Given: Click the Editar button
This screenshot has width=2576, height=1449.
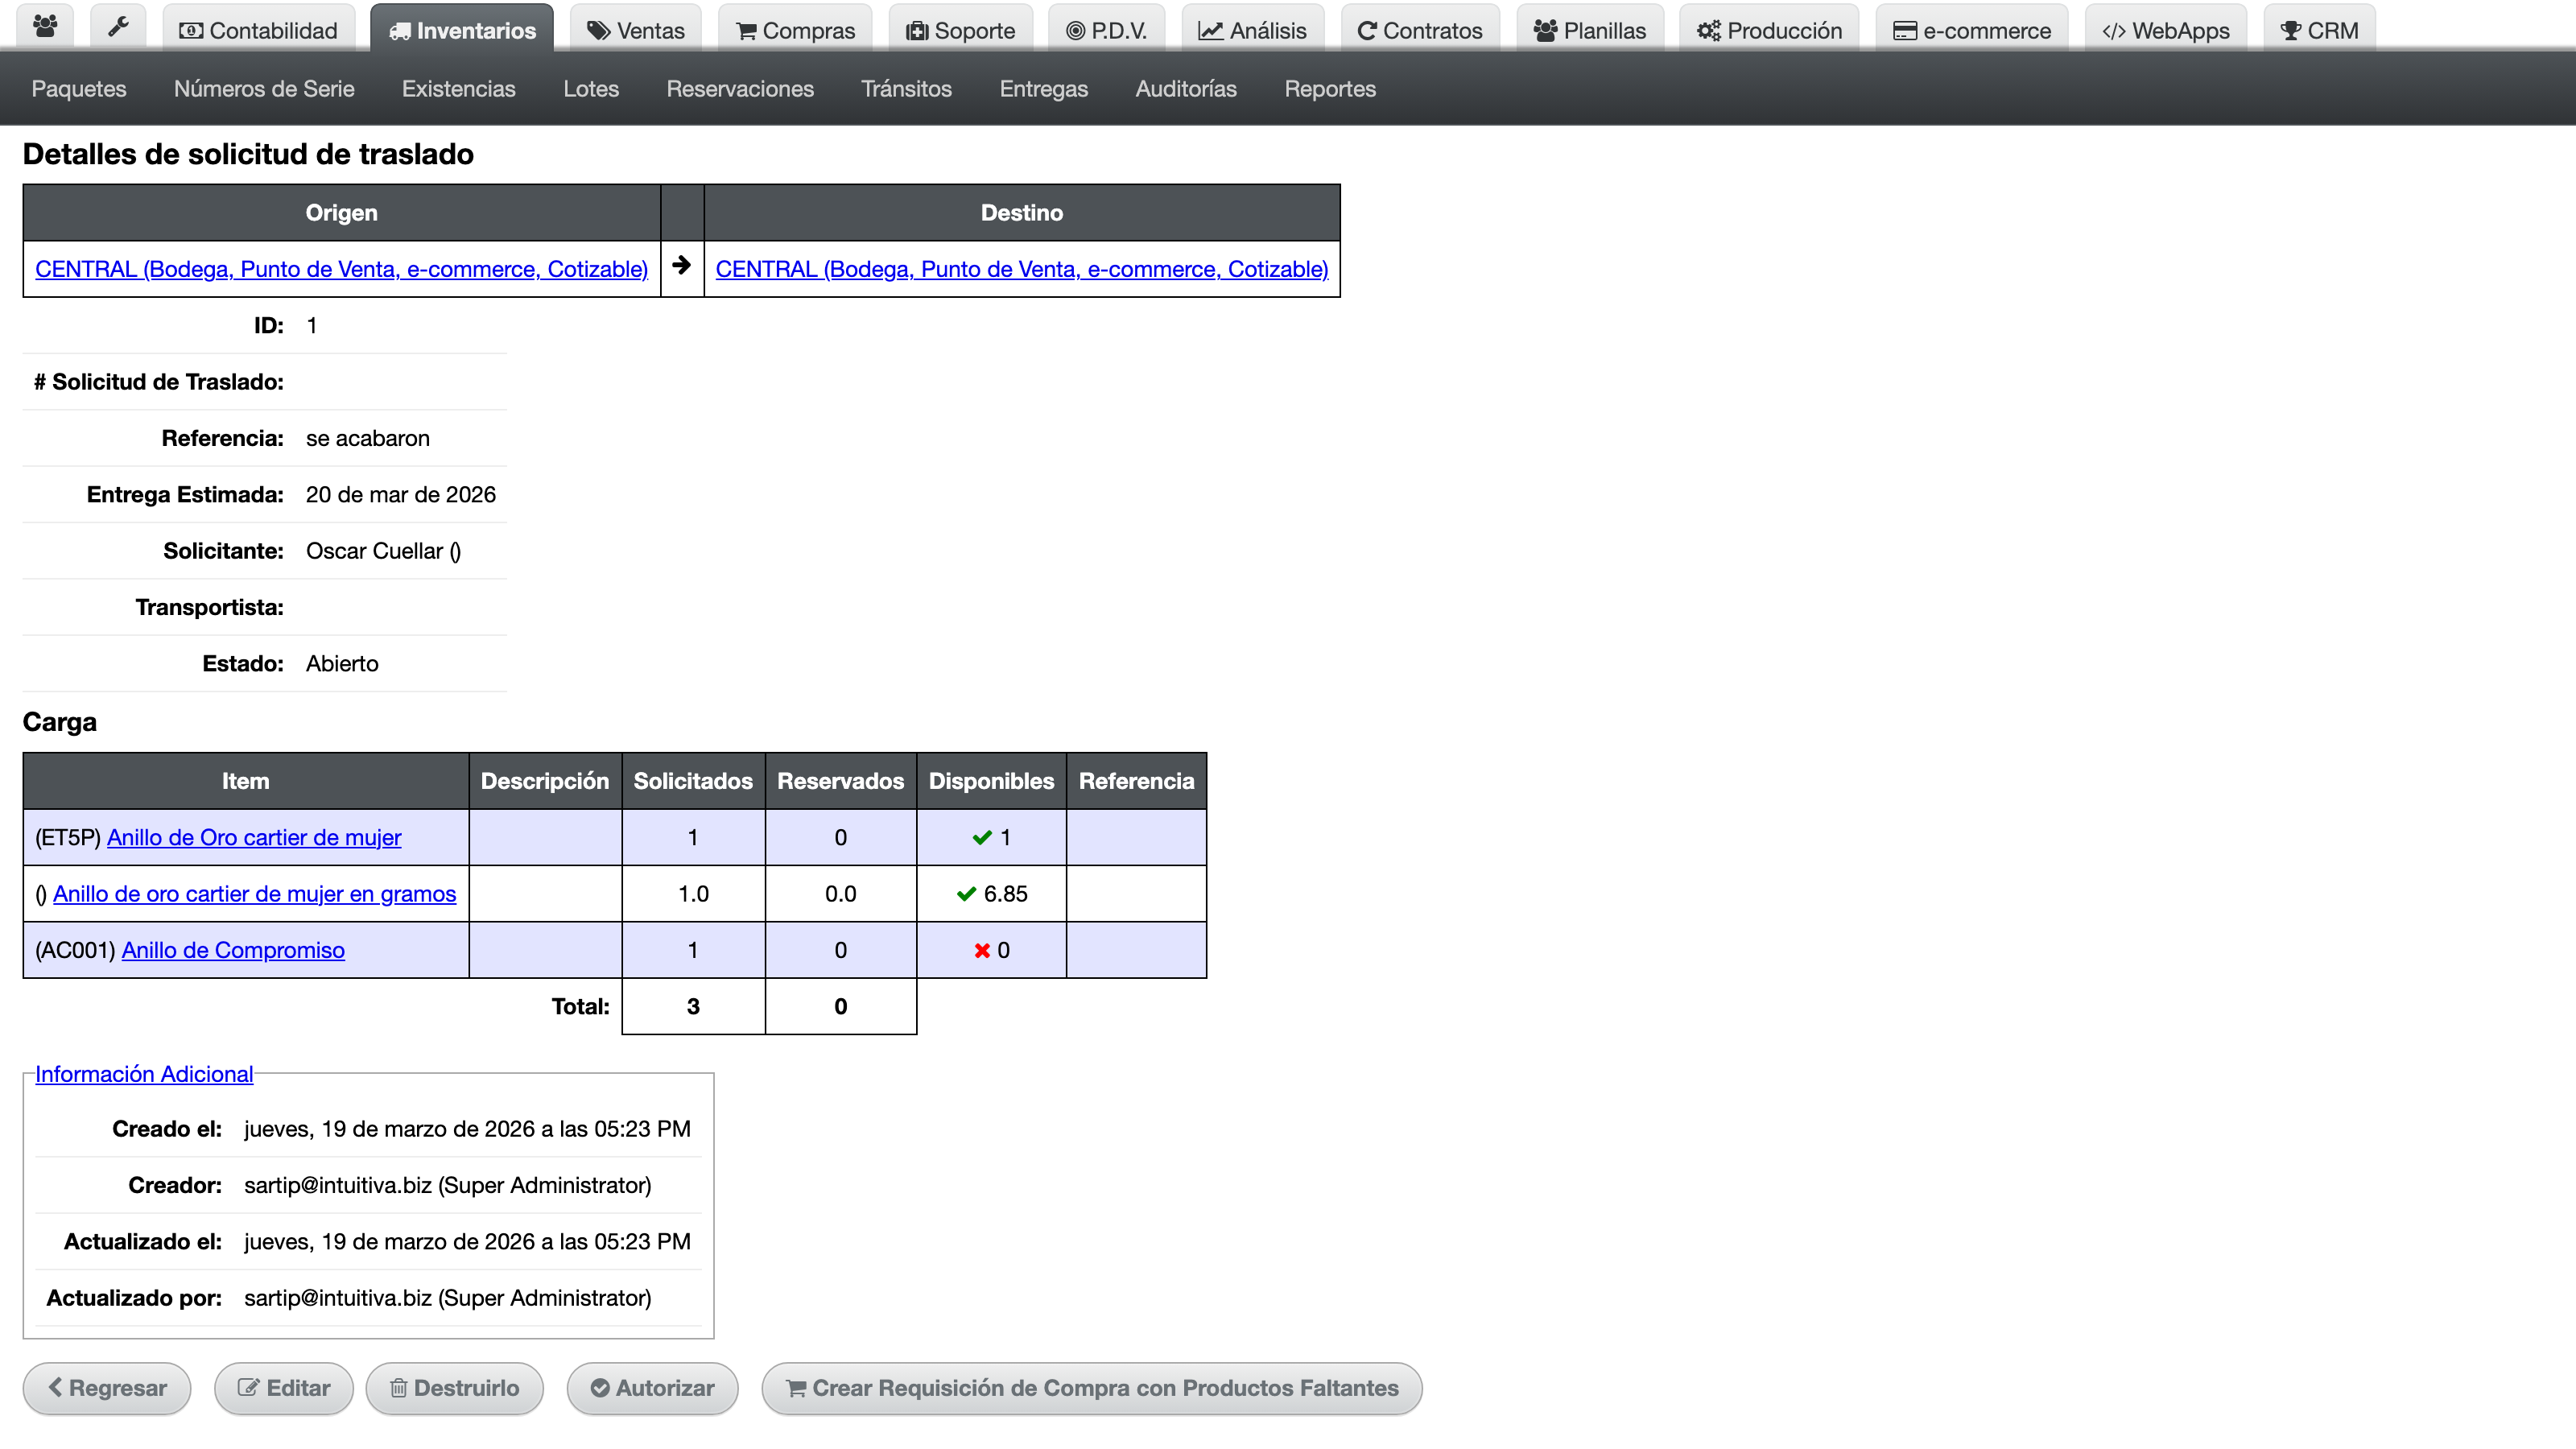Looking at the screenshot, I should tap(284, 1388).
